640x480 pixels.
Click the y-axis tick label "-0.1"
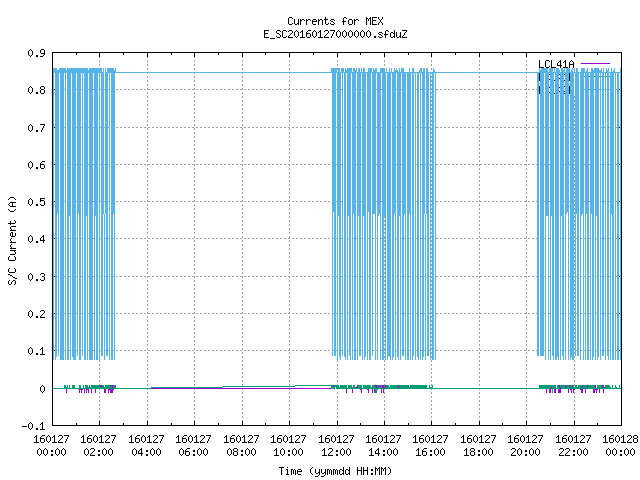tap(33, 426)
